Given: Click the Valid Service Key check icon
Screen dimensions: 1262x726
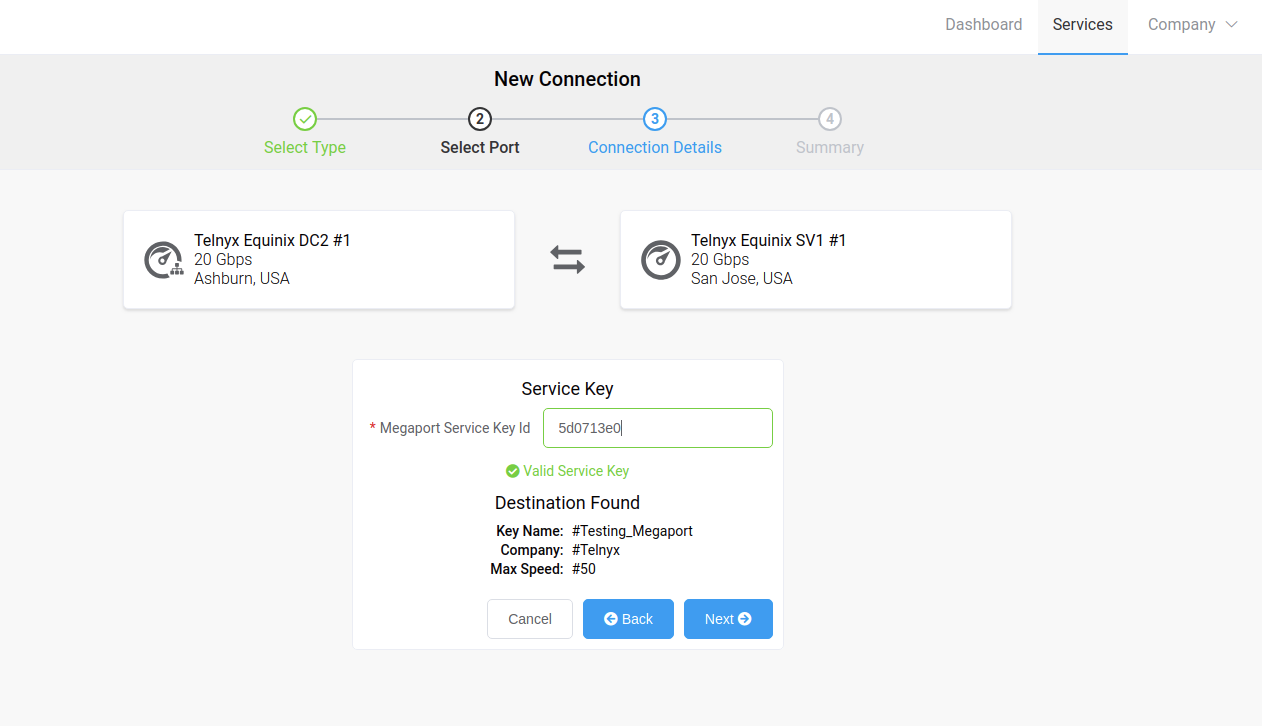Looking at the screenshot, I should tap(513, 471).
